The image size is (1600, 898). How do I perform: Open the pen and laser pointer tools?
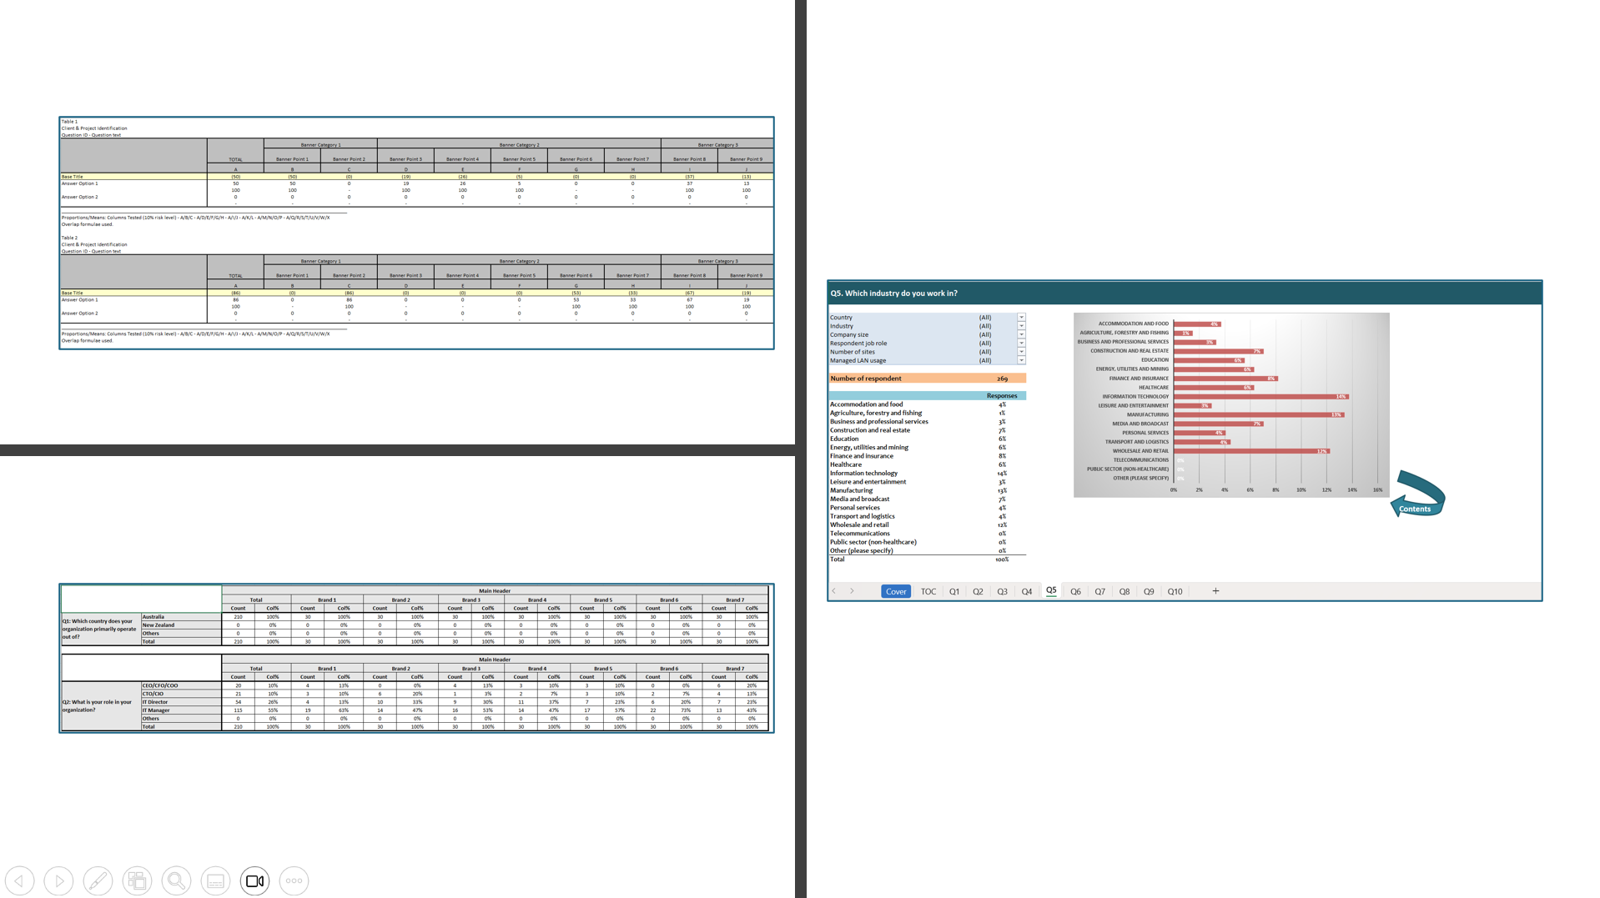click(x=98, y=881)
